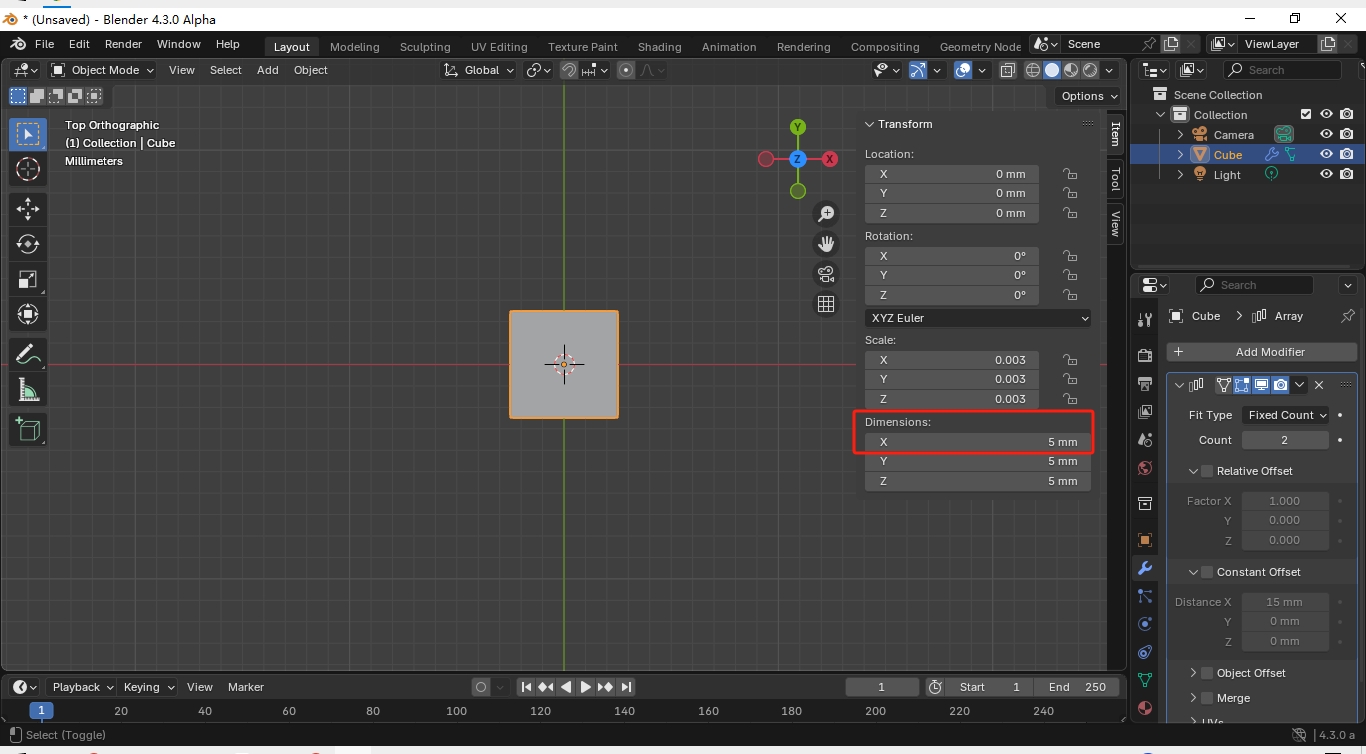
Task: Open the File menu
Action: pyautogui.click(x=44, y=45)
